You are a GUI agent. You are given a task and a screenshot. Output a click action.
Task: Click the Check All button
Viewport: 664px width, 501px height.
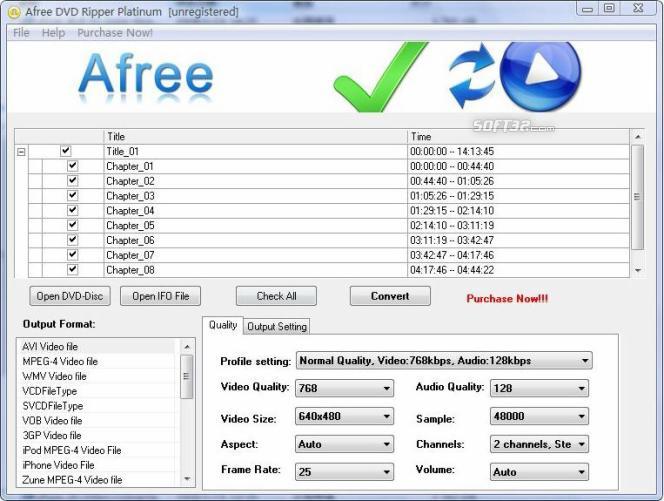pyautogui.click(x=276, y=296)
